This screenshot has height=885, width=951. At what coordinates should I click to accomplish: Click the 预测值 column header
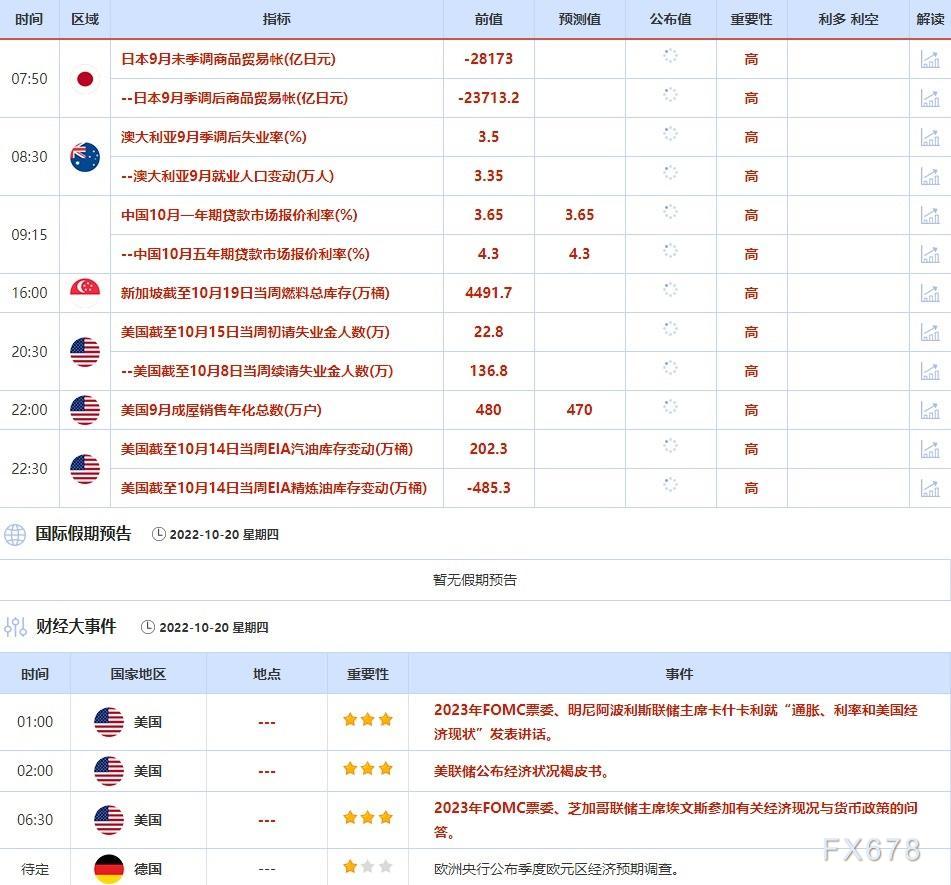[580, 19]
